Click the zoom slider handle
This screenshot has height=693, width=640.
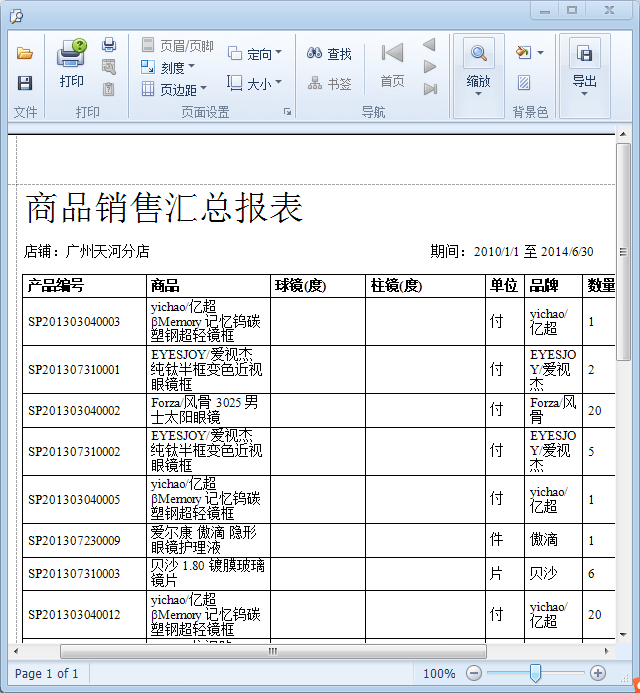point(535,673)
